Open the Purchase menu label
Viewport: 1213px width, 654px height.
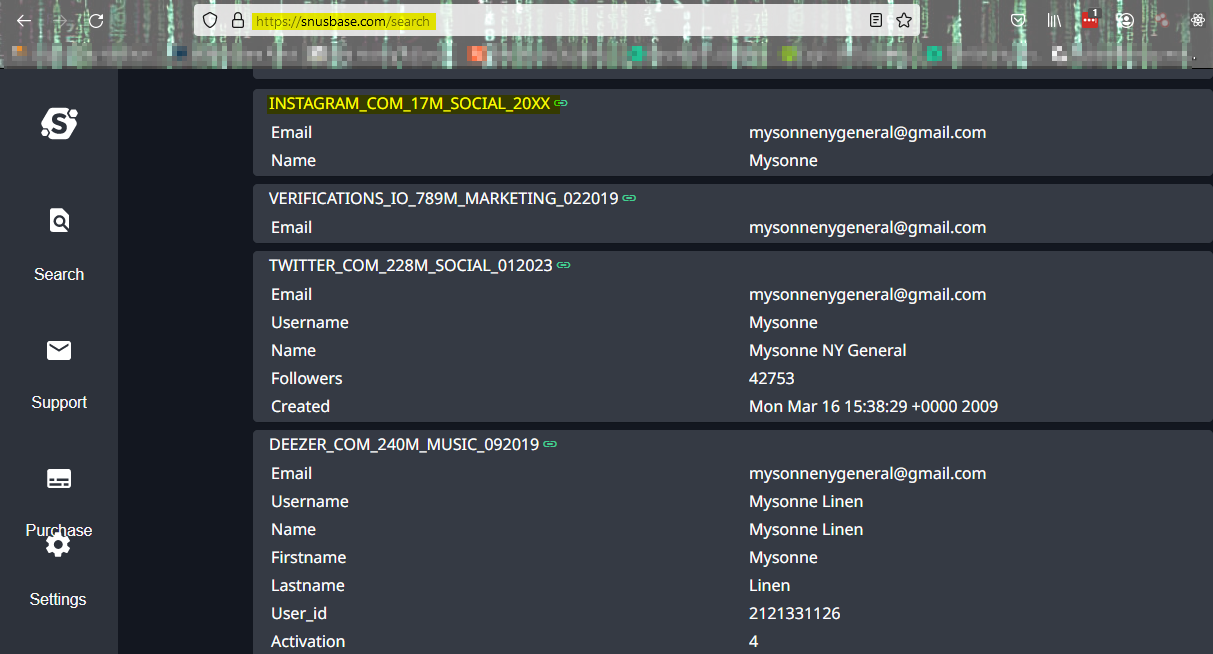(x=59, y=530)
